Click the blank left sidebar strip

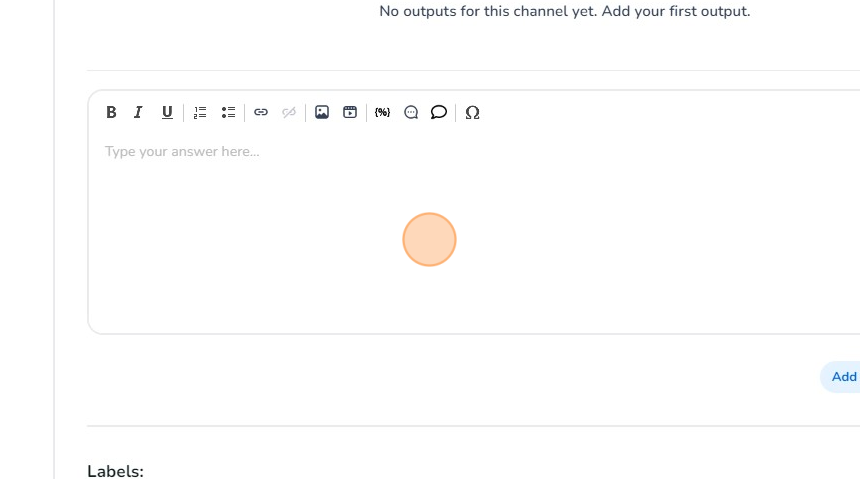click(27, 240)
